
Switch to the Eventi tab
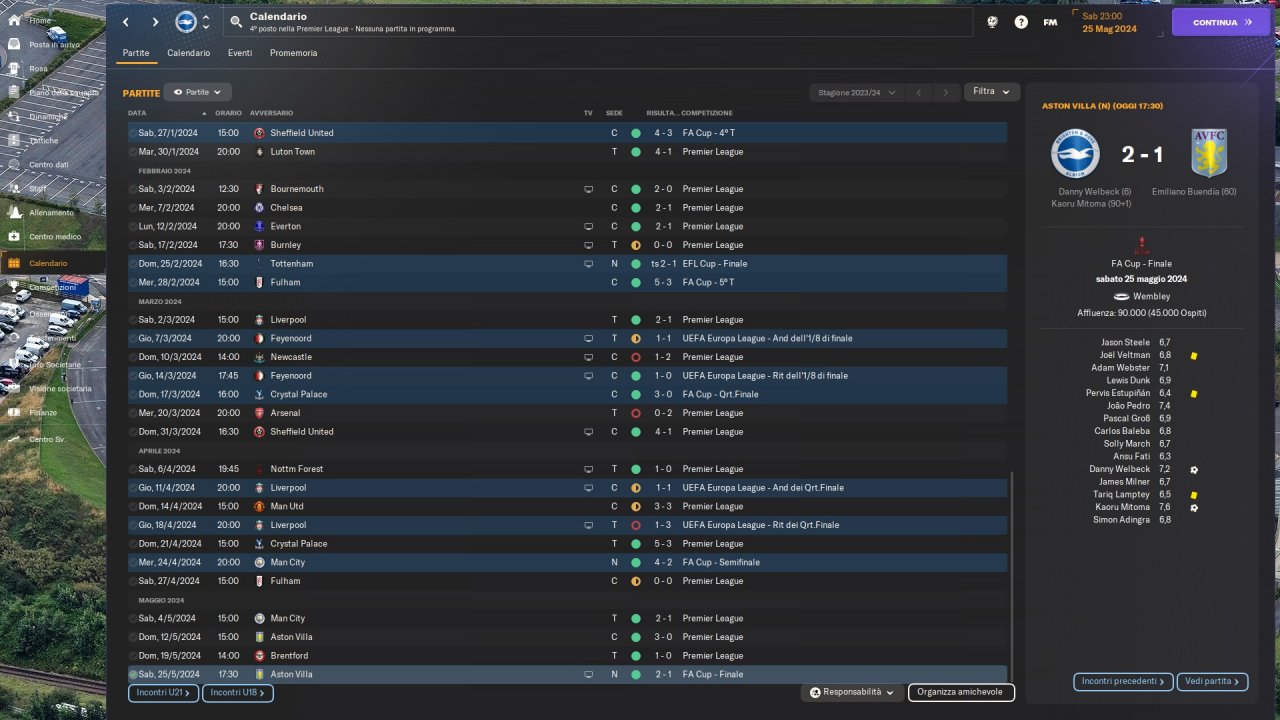(240, 53)
